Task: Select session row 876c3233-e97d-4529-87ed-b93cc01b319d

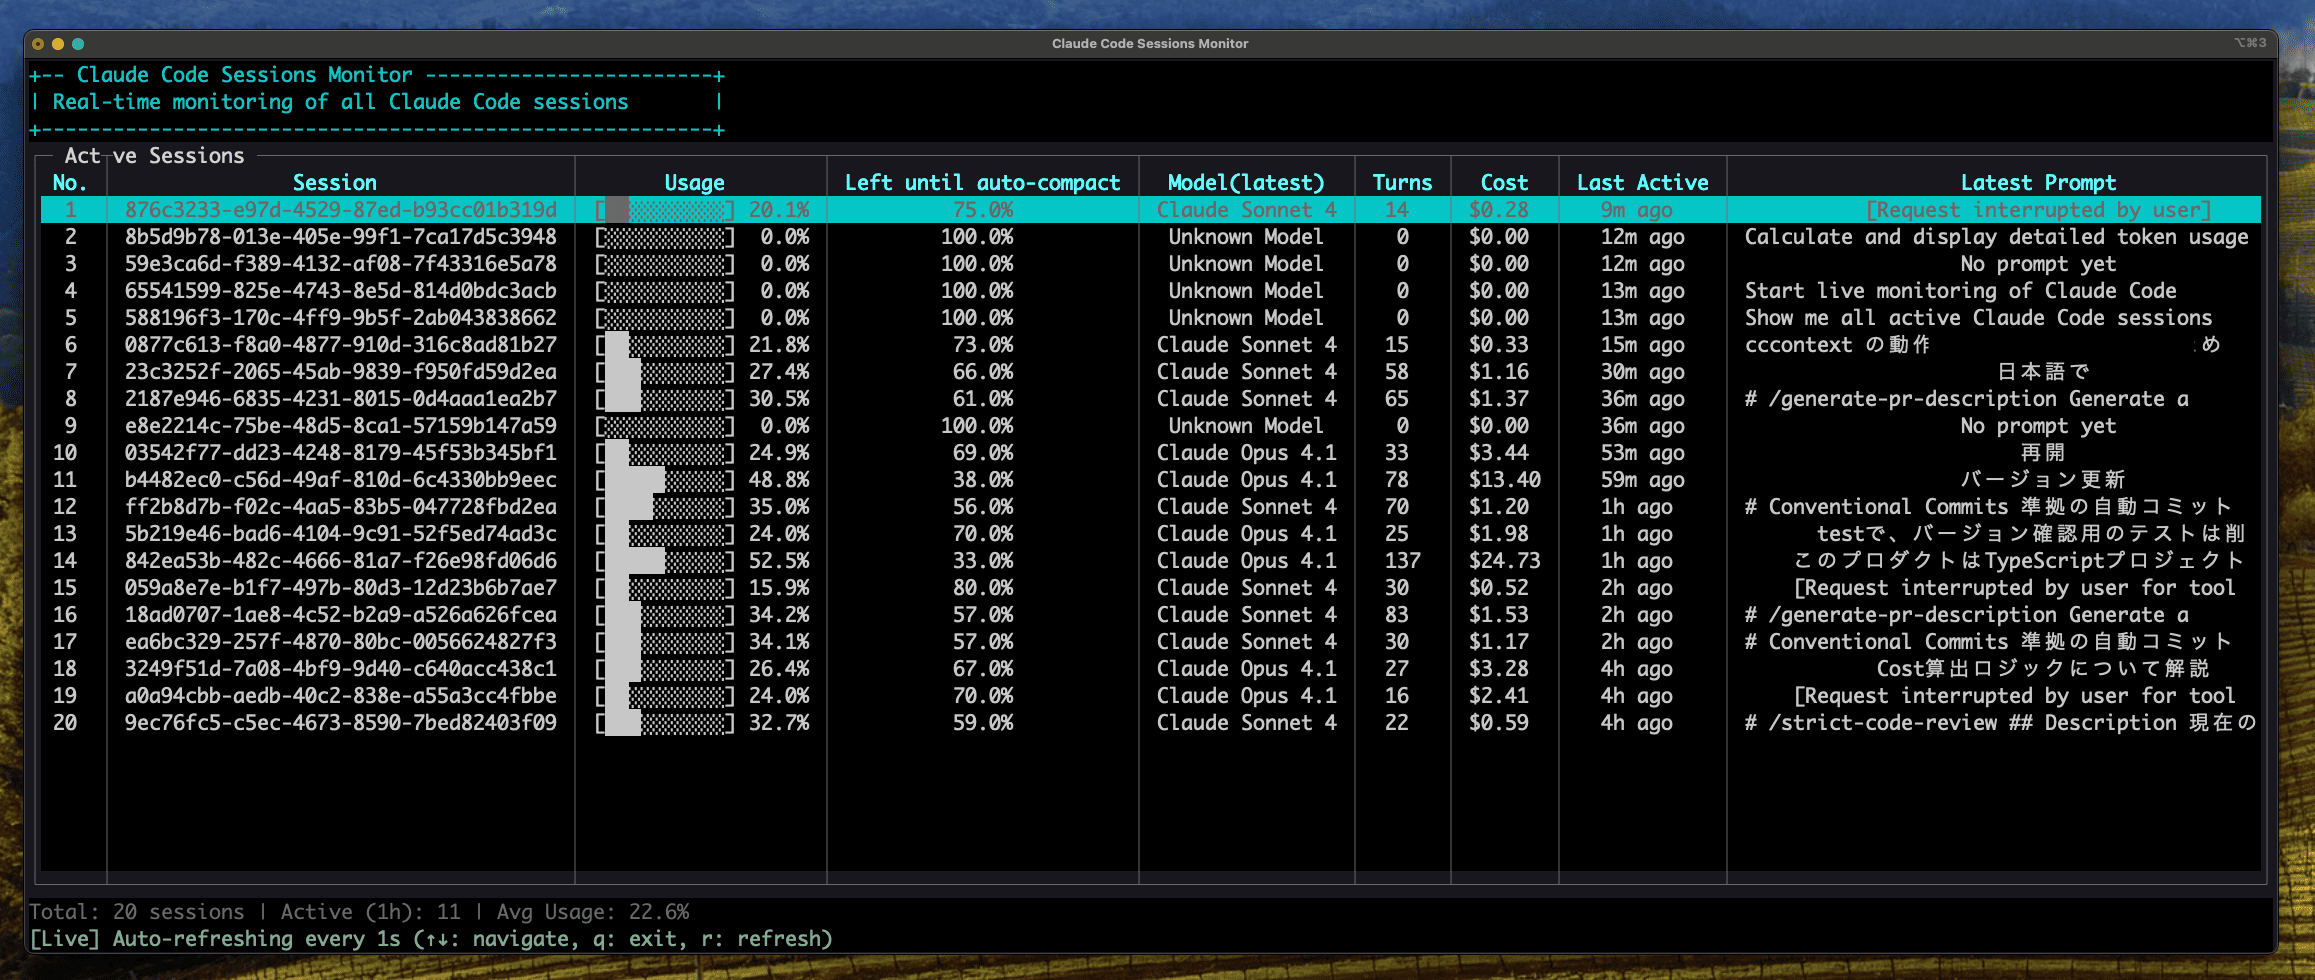Action: pos(340,210)
